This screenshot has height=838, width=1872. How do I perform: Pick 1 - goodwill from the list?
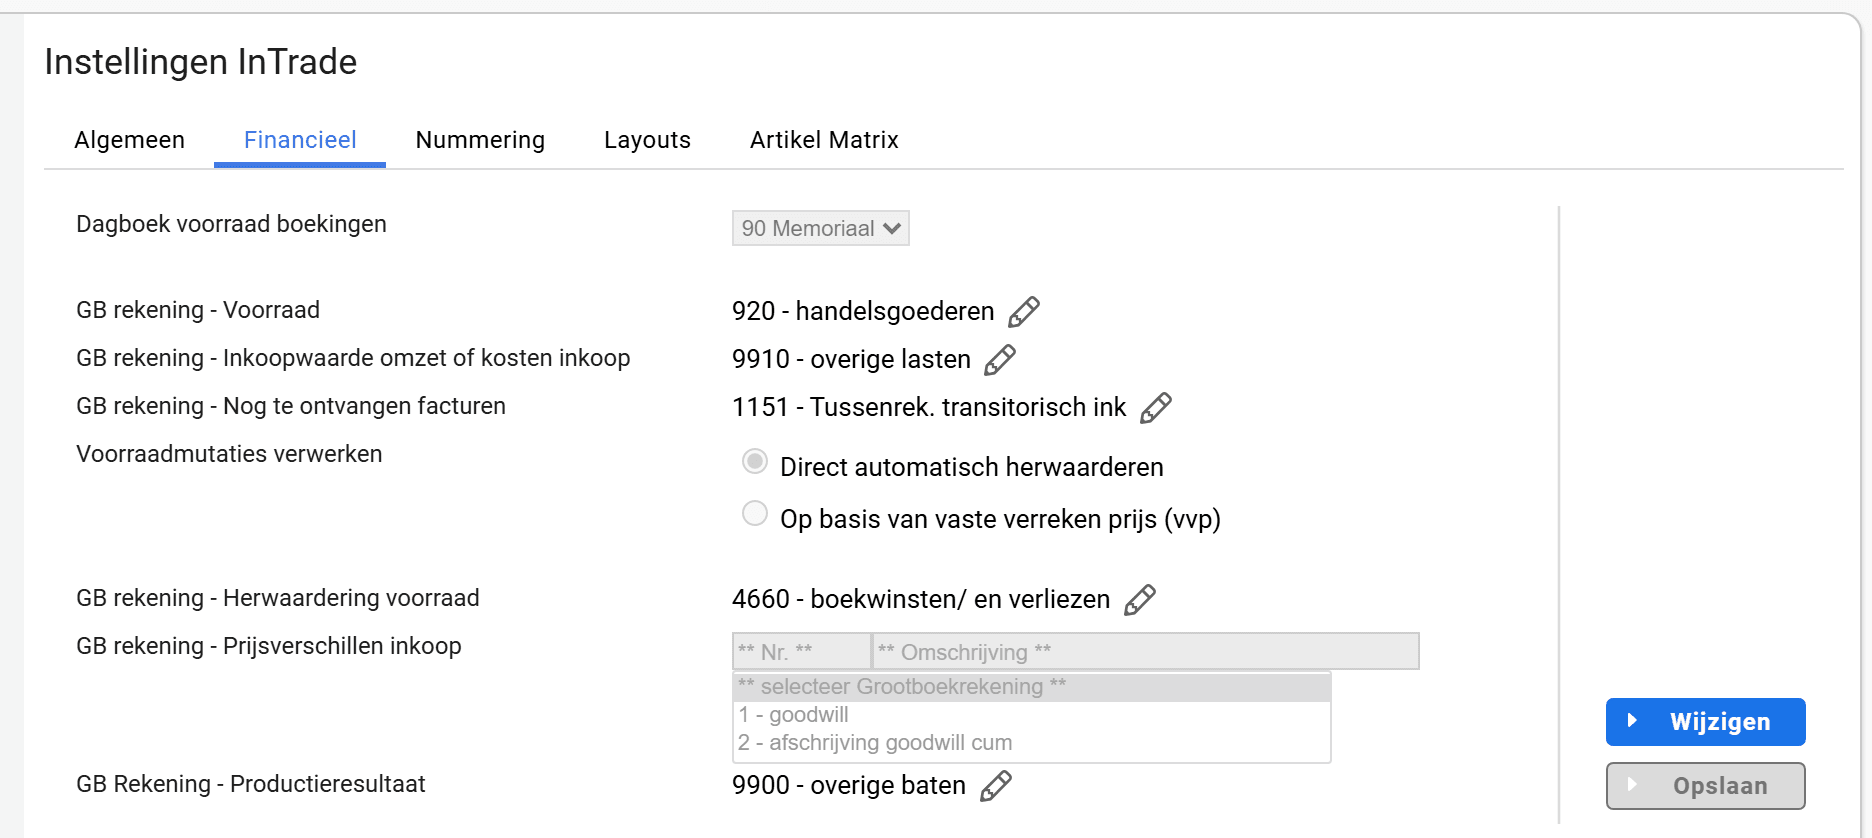pyautogui.click(x=1032, y=715)
